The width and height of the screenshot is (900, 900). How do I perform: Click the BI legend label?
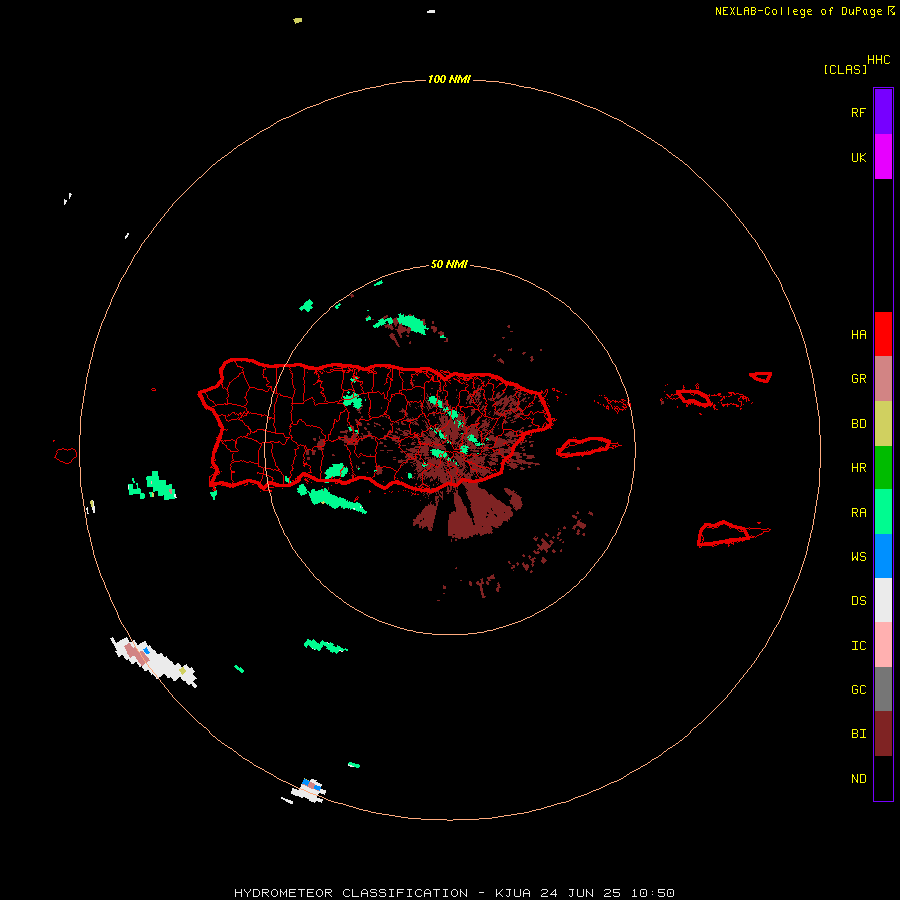pos(858,734)
